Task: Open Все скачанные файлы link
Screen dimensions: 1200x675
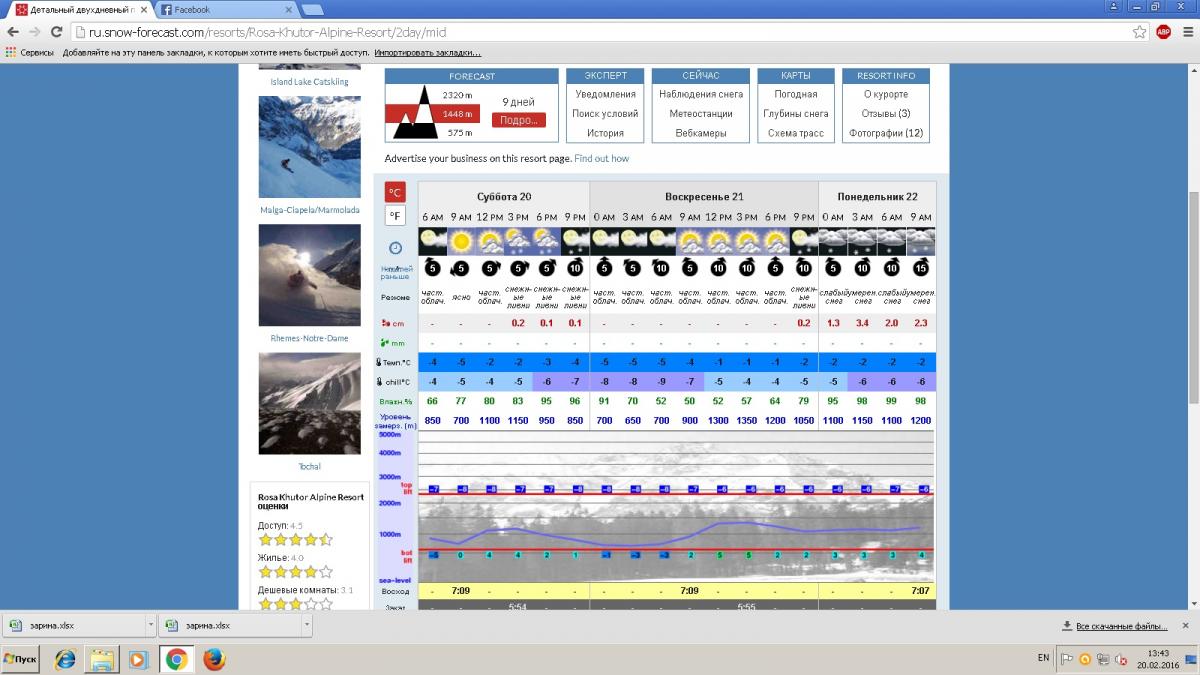Action: tap(1121, 627)
